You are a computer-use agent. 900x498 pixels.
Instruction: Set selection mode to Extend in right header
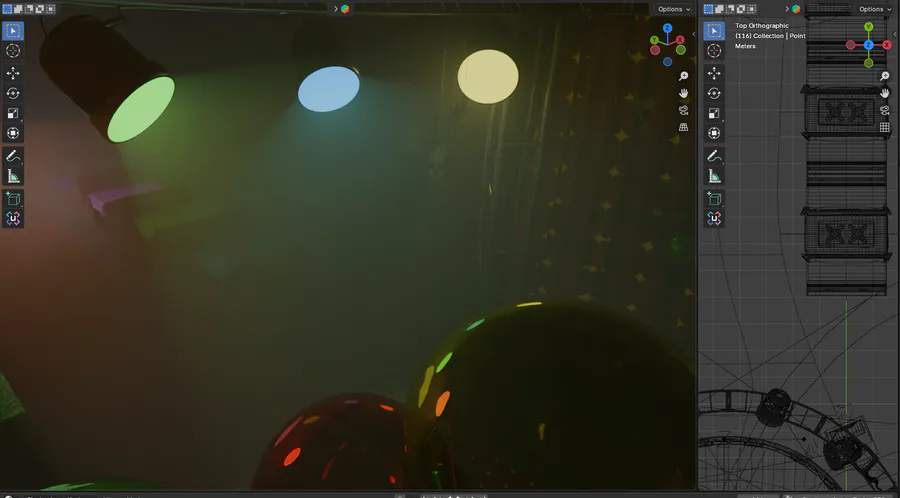(719, 9)
